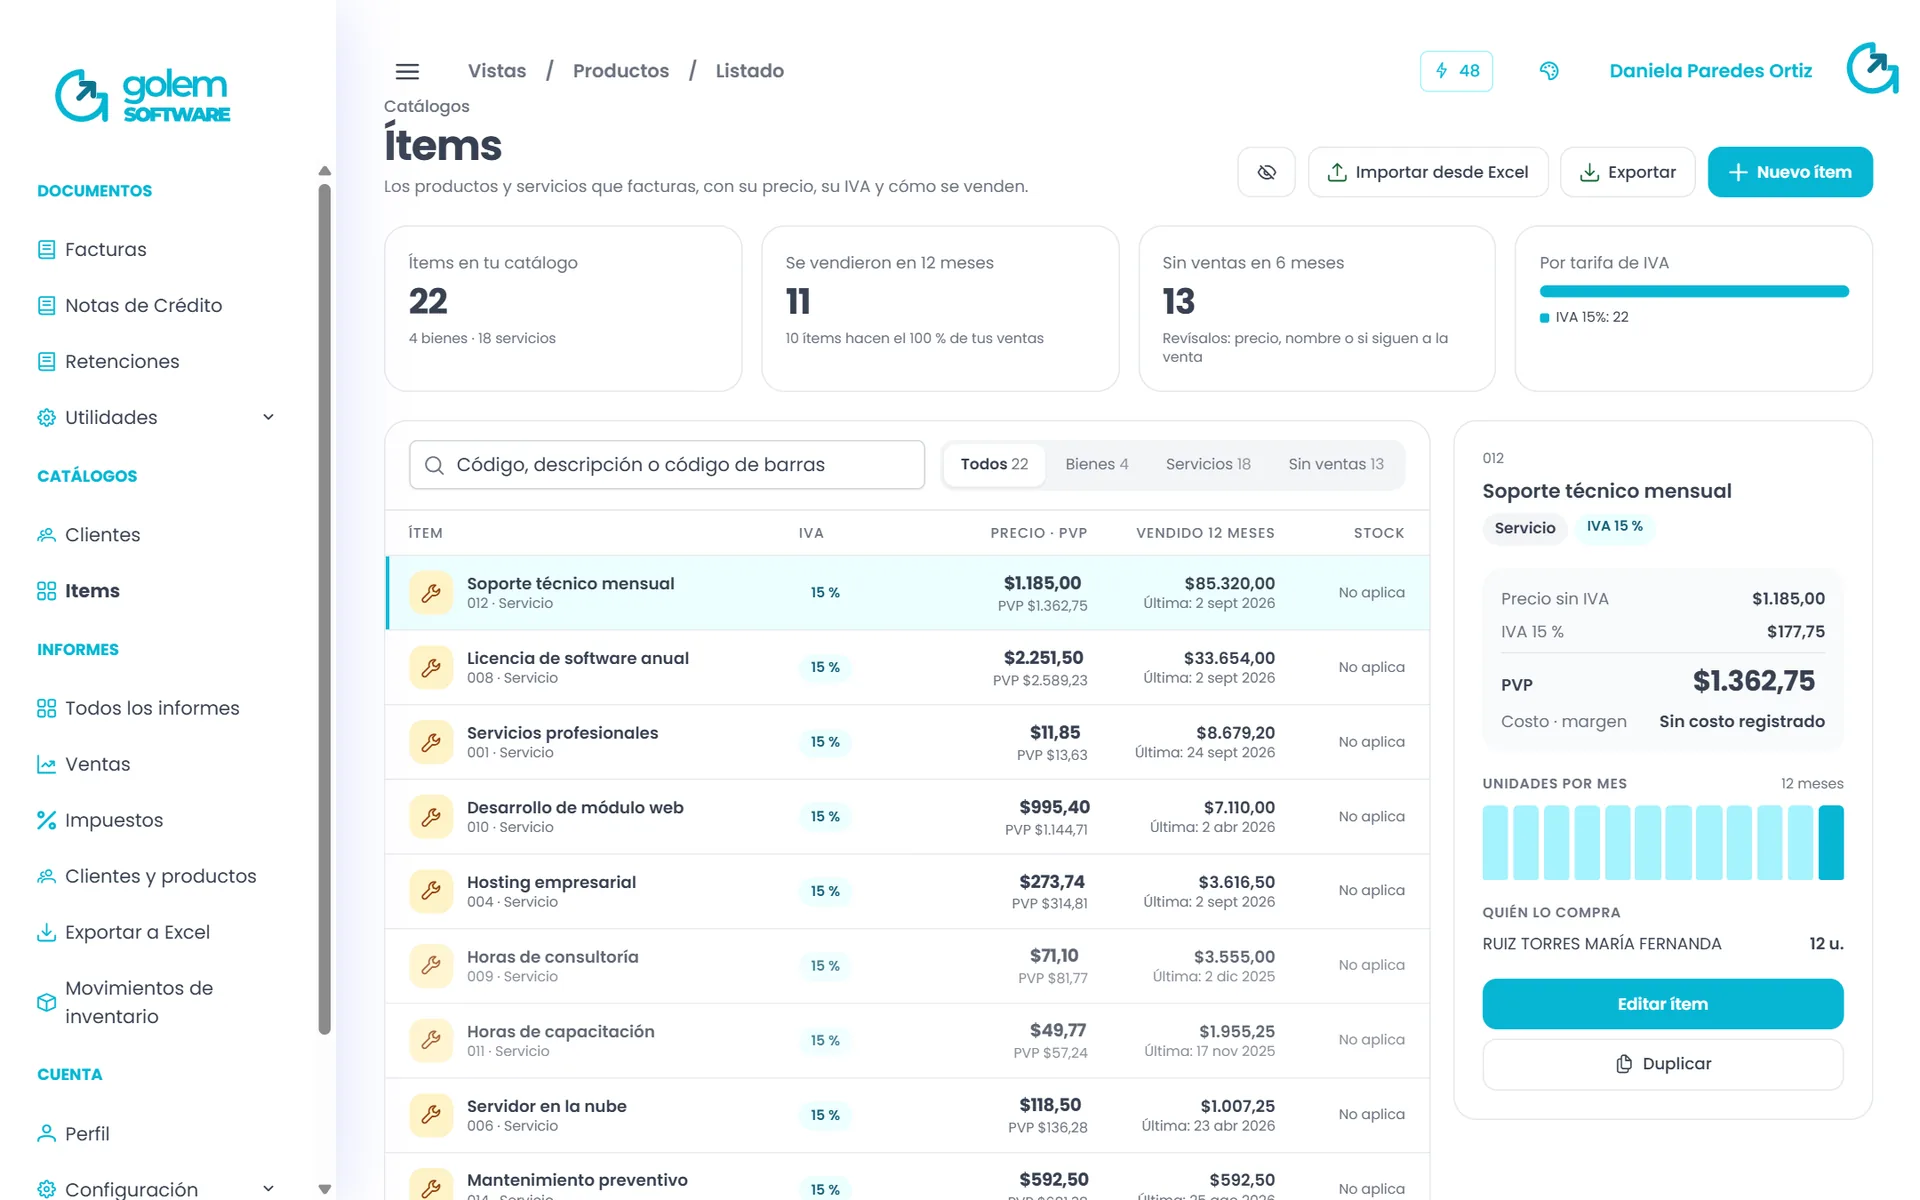This screenshot has height=1200, width=1920.
Task: Click the Golem user avatar logo
Action: click(1872, 69)
